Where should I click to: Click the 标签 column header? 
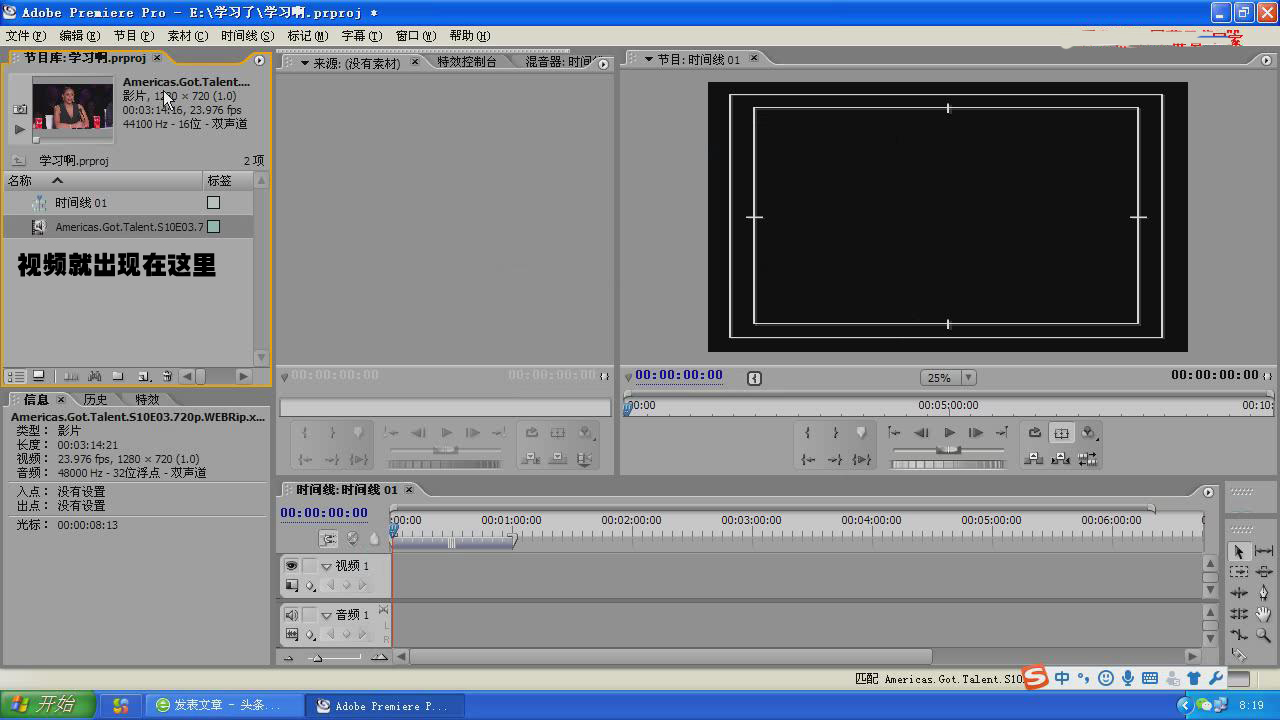(x=229, y=181)
